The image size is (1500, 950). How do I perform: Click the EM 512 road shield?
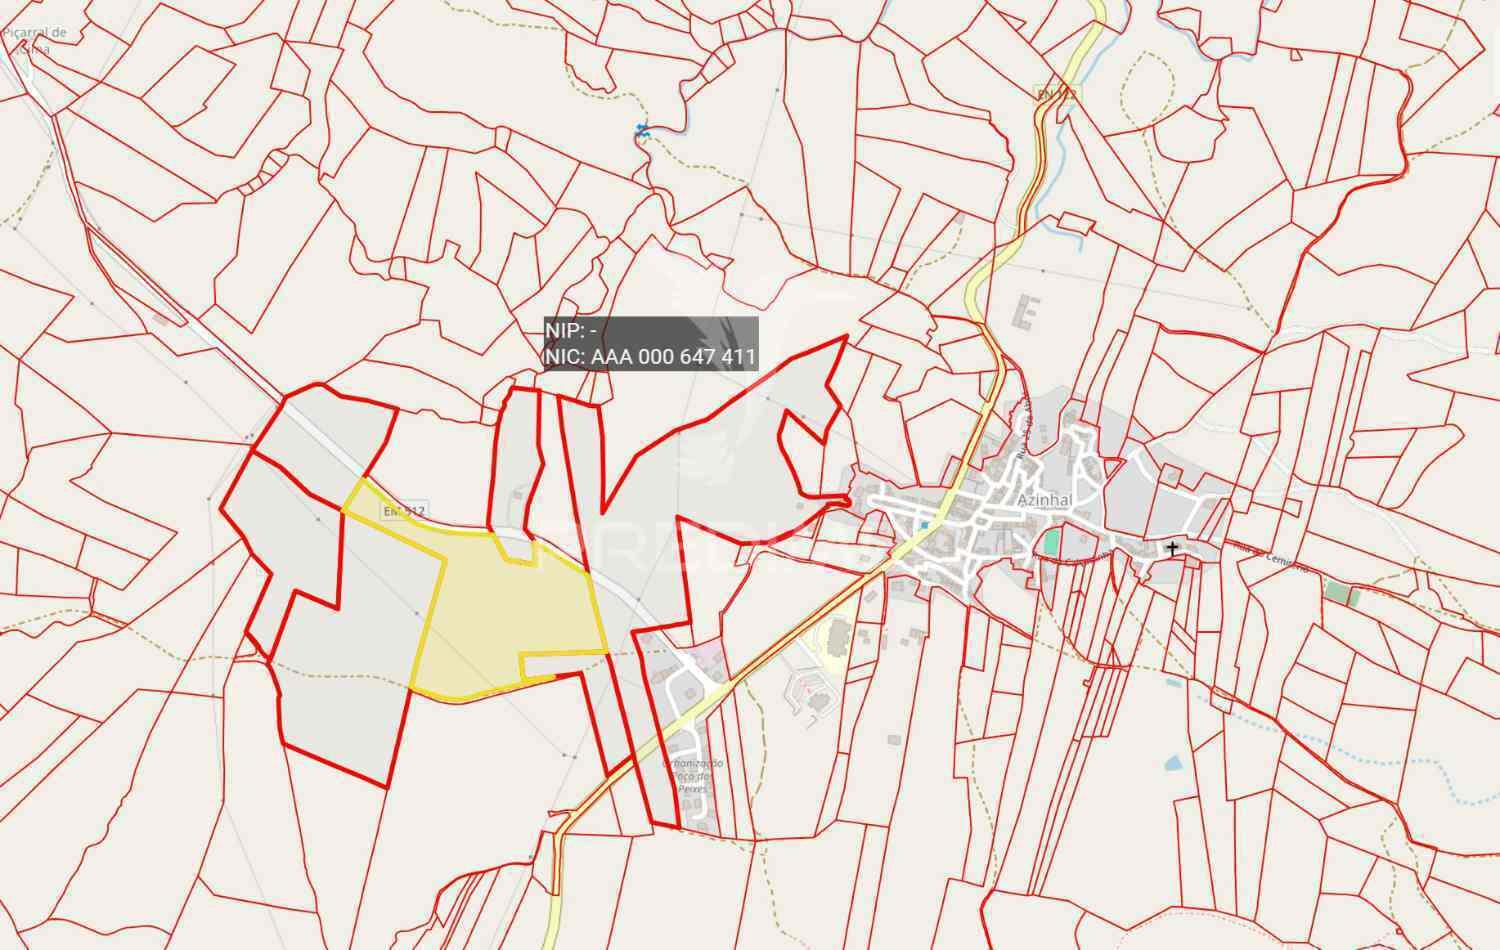(x=397, y=511)
